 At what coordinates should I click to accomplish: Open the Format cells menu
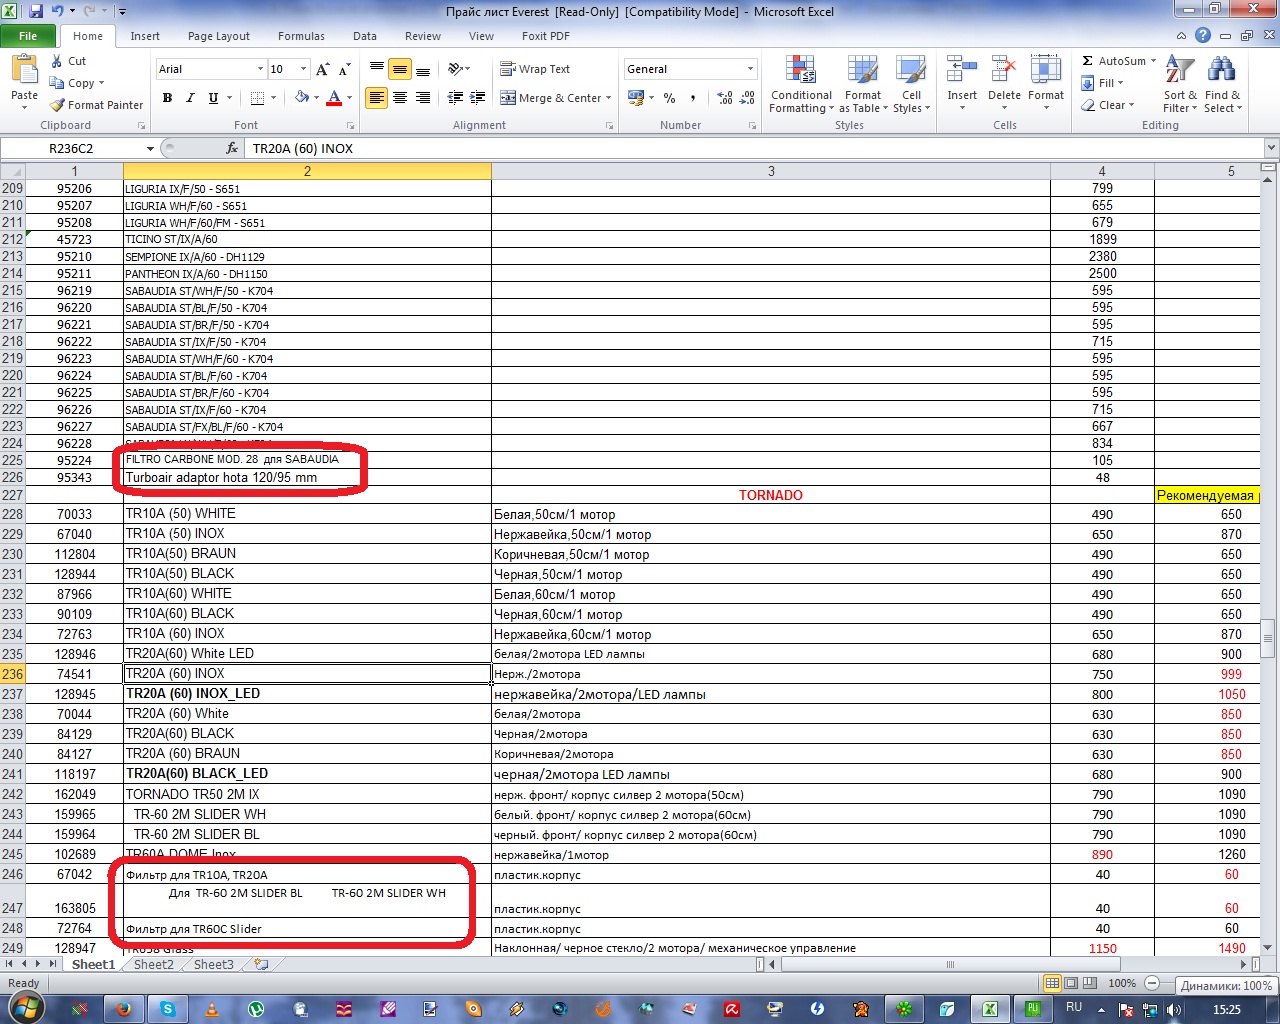click(x=1045, y=84)
